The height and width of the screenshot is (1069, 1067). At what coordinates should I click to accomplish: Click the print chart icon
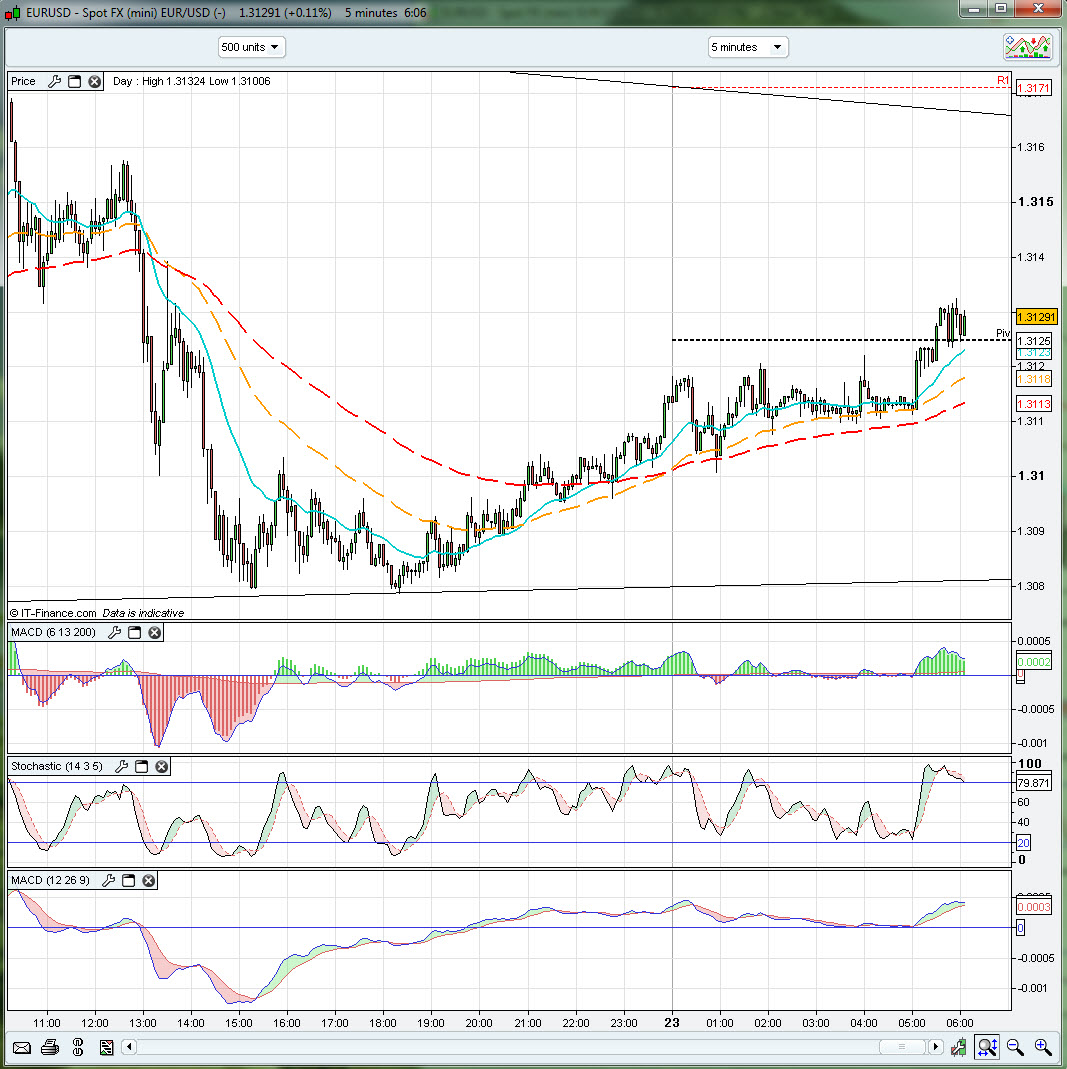point(49,1047)
